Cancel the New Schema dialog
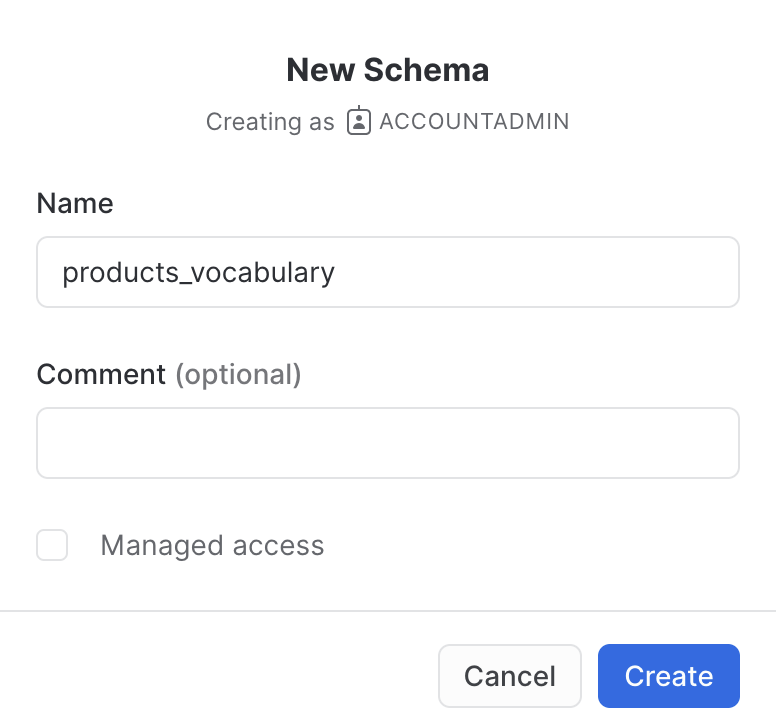Screen dimensions: 776x726 click(x=509, y=676)
